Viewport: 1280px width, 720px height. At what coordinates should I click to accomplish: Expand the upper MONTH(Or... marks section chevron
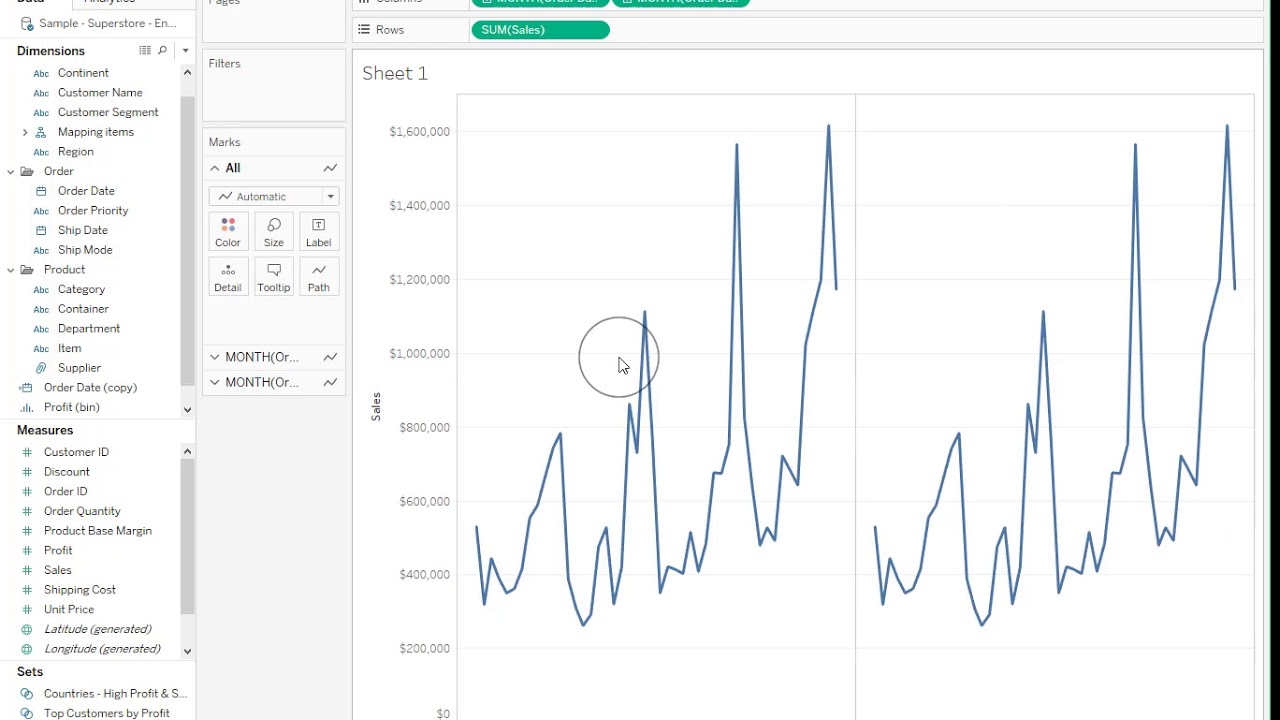pos(214,357)
